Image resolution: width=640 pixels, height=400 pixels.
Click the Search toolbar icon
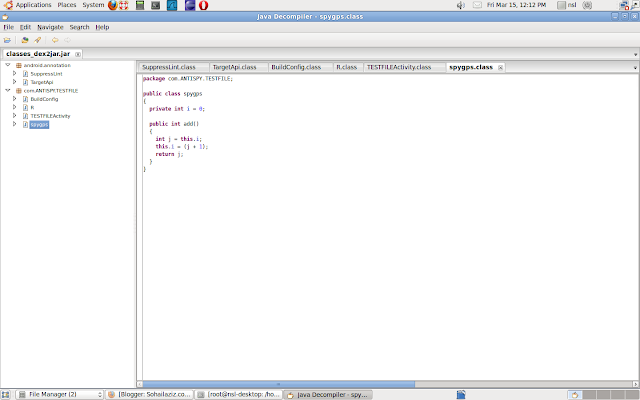pos(38,40)
